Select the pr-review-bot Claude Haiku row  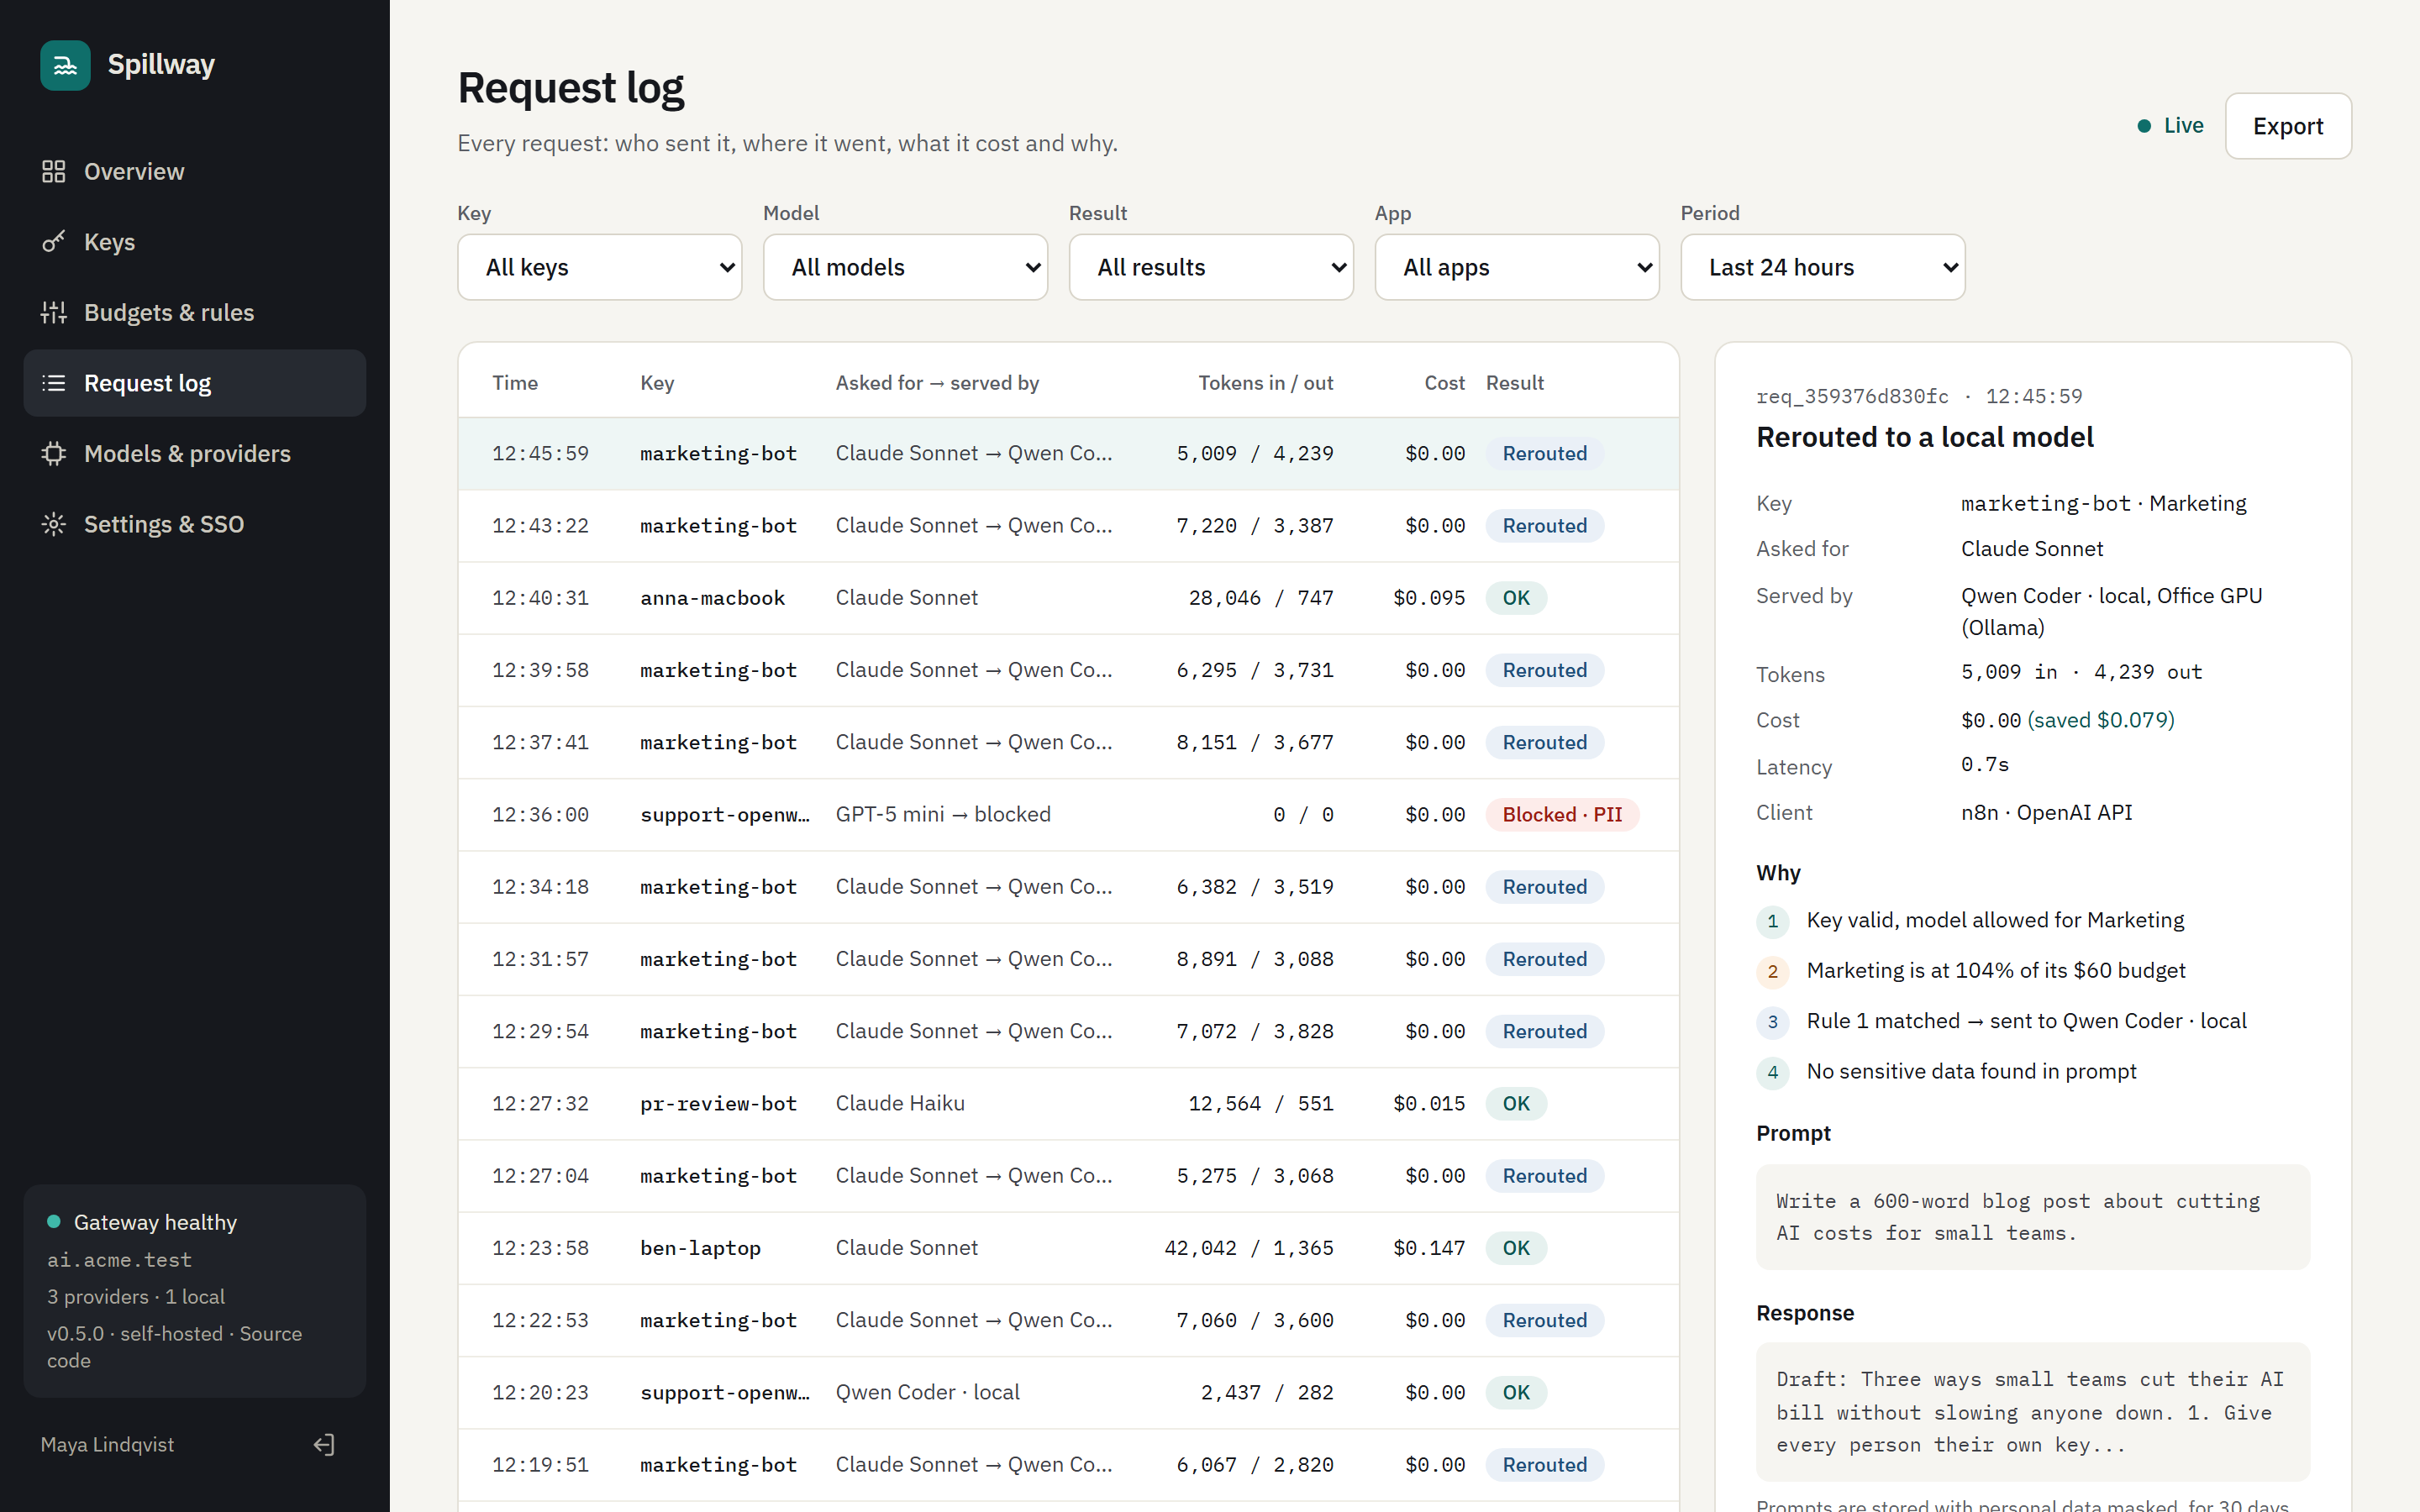[x=1068, y=1104]
